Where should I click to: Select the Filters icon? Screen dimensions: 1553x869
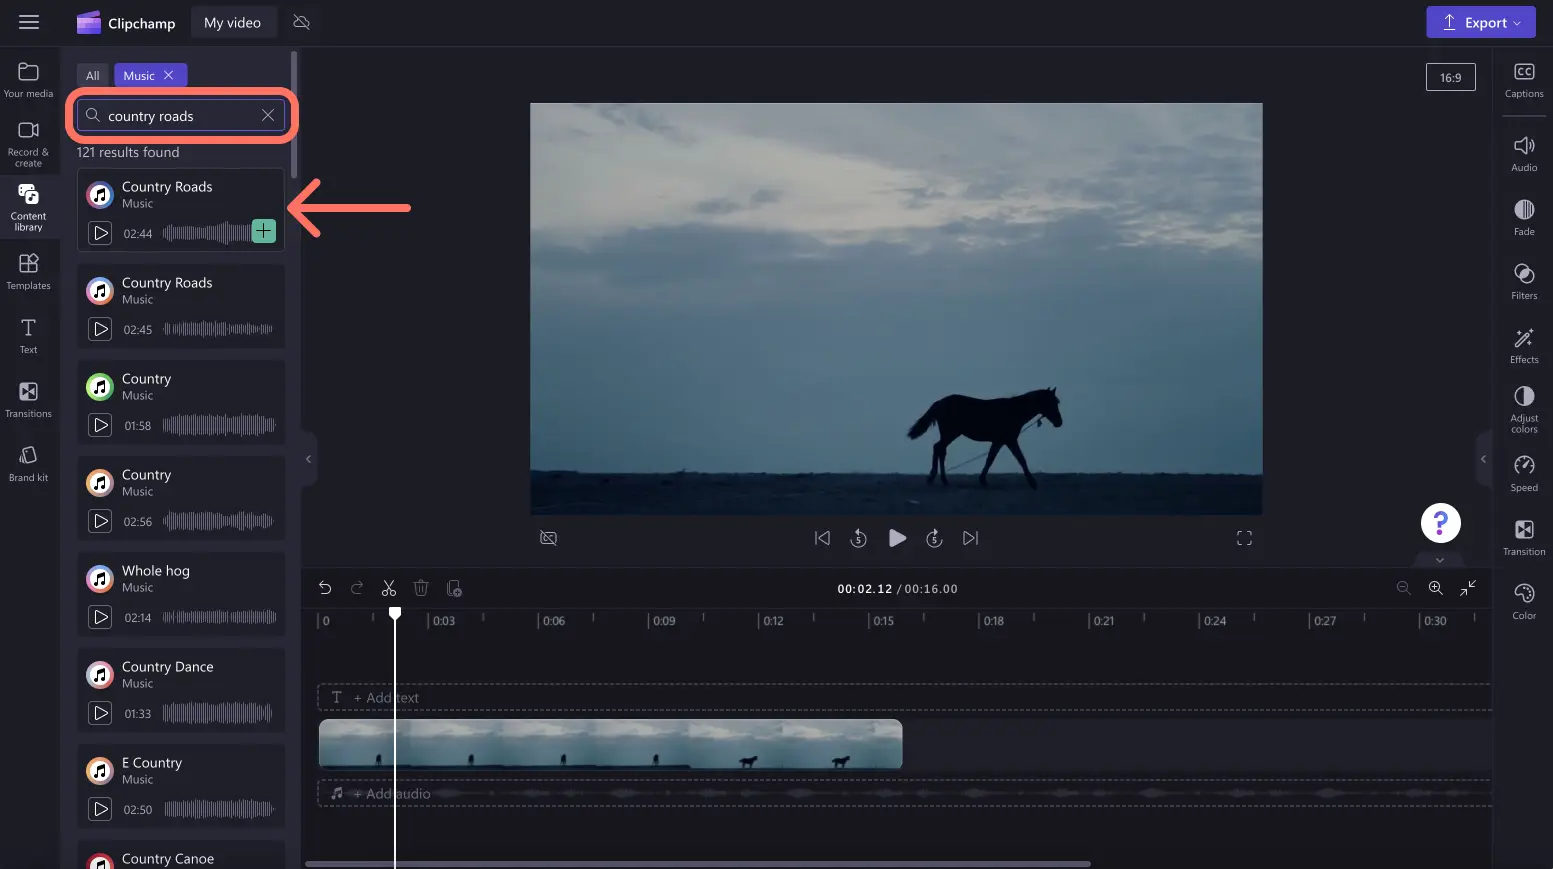coord(1524,281)
